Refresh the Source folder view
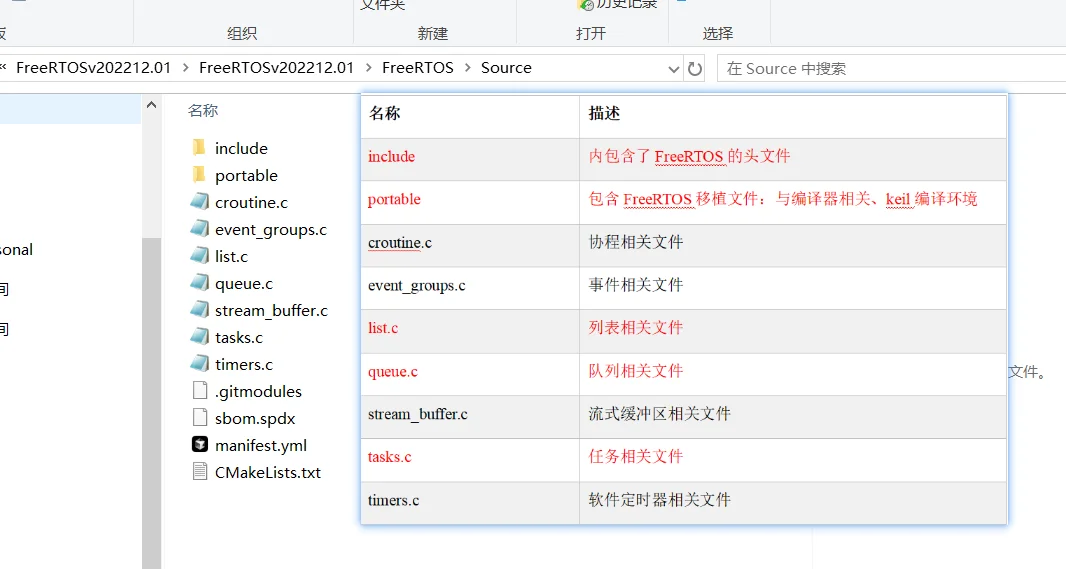1066x569 pixels. [x=695, y=69]
